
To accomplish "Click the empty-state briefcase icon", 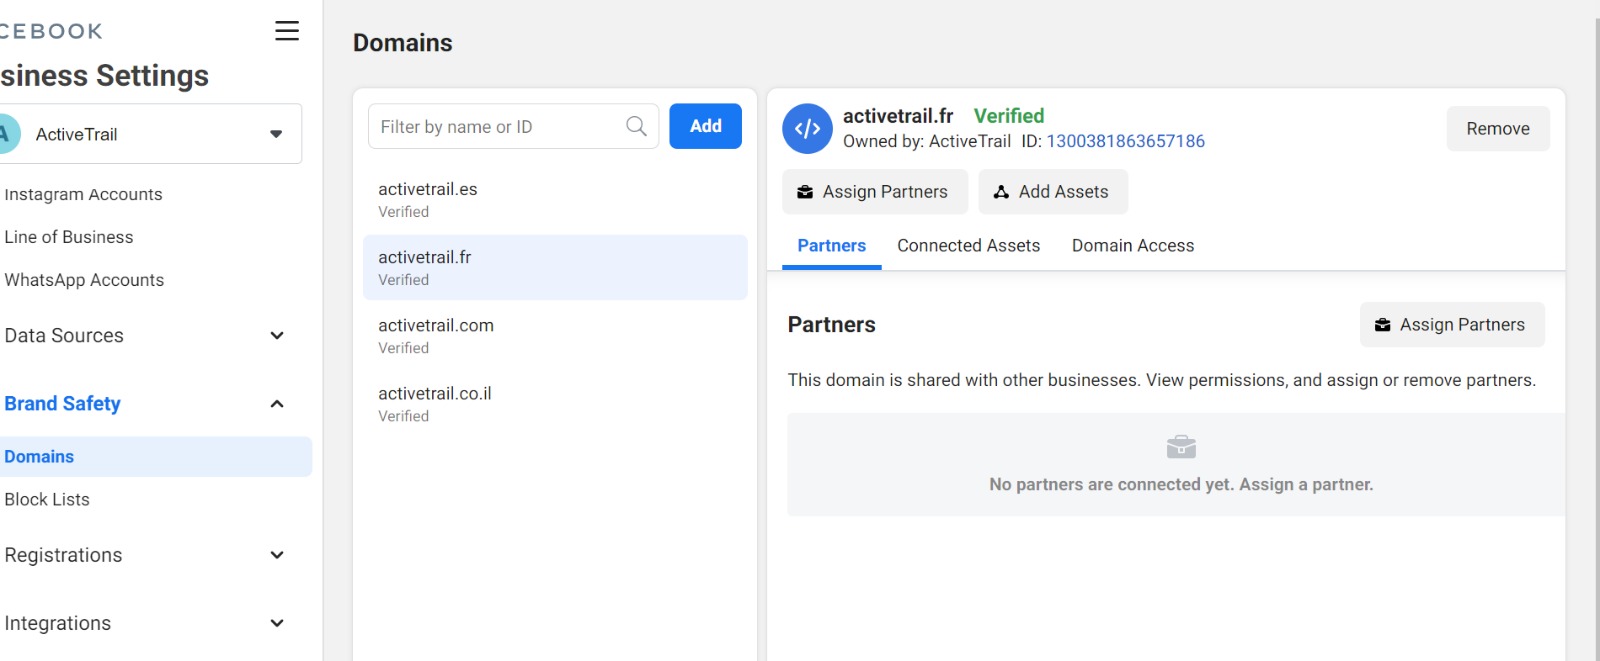I will [1181, 446].
